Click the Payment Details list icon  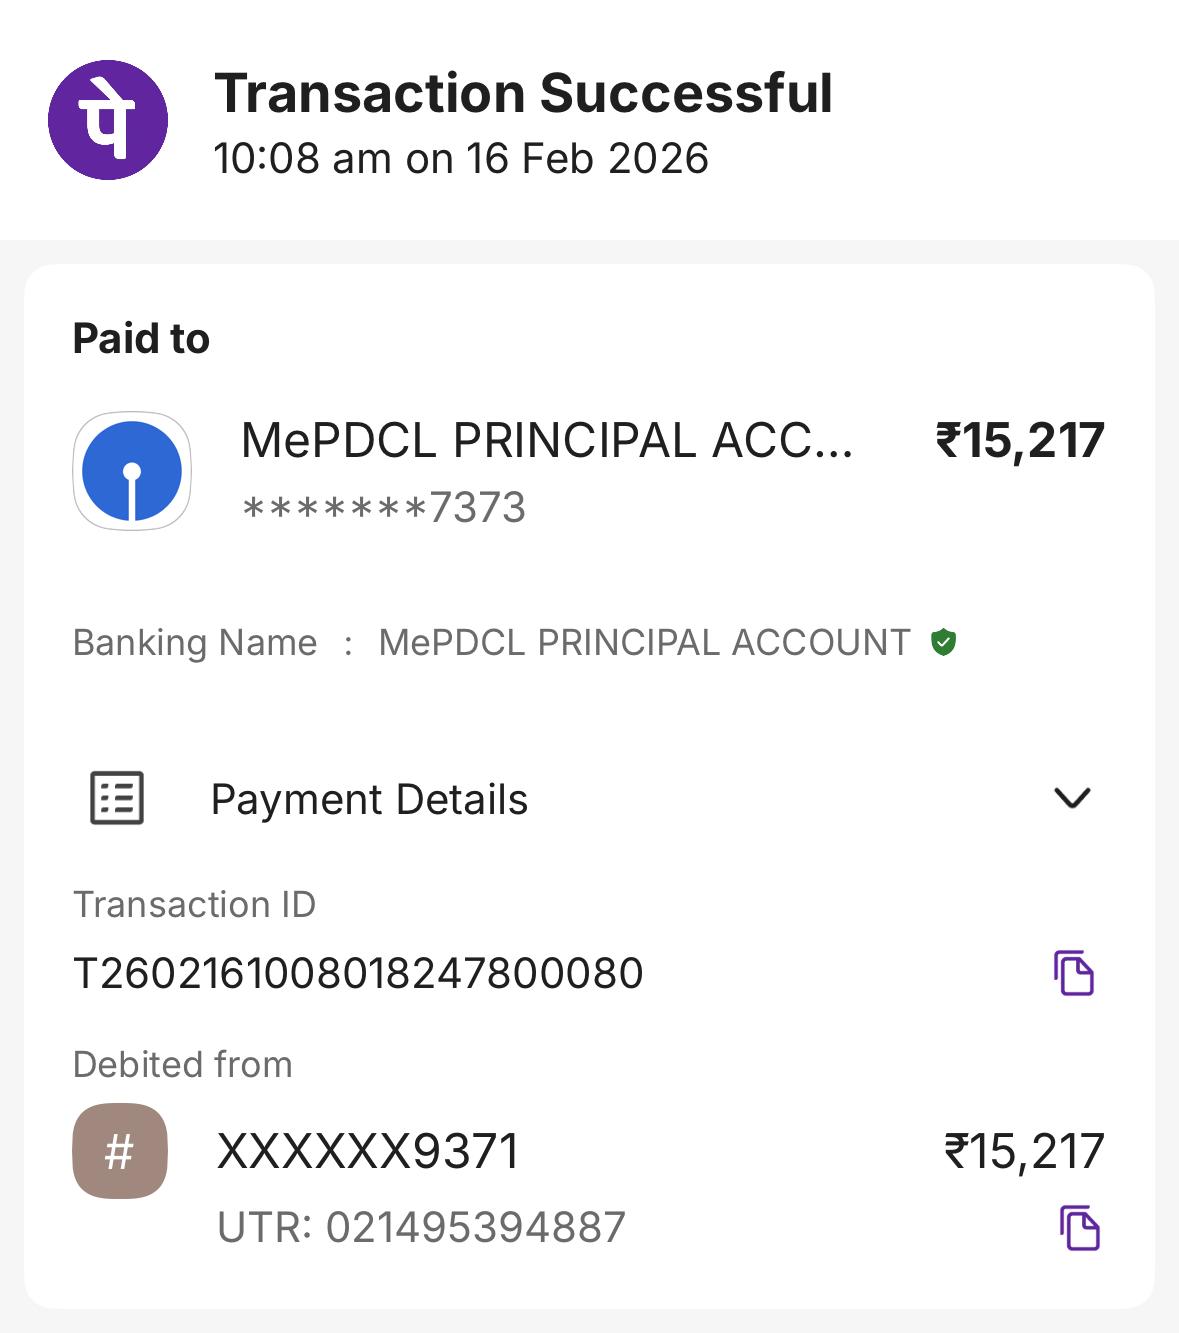[117, 798]
